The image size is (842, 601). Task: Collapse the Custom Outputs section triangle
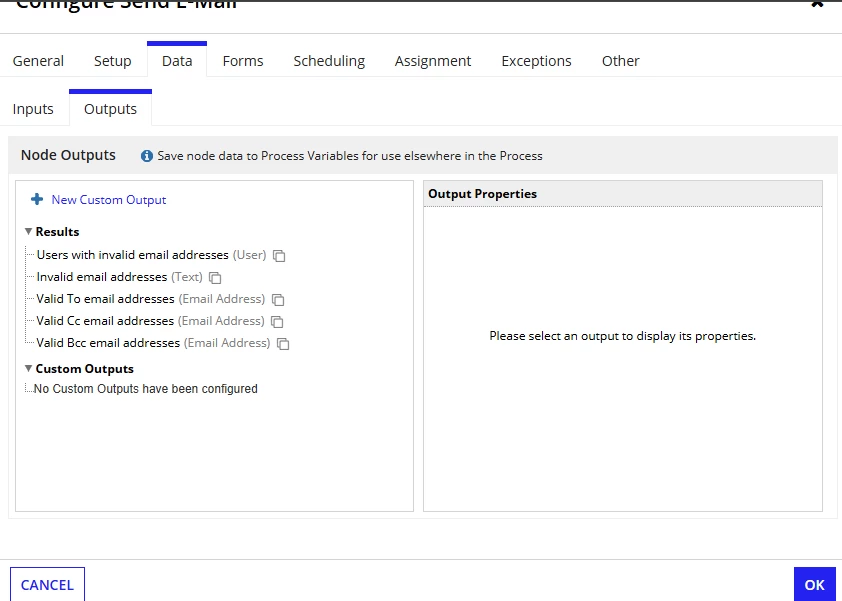28,368
